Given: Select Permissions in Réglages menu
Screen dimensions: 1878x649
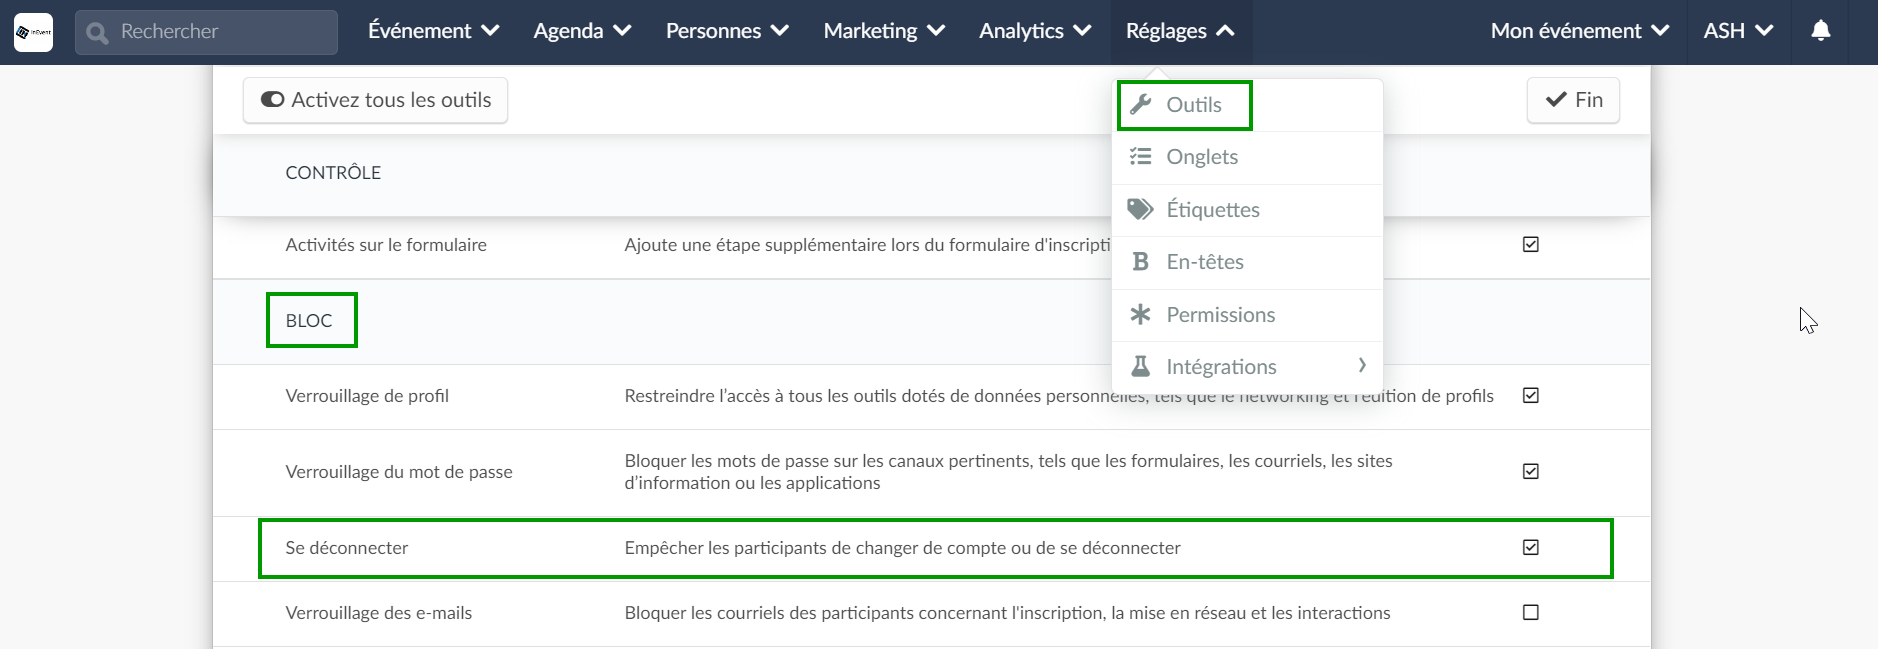Looking at the screenshot, I should coord(1247,315).
